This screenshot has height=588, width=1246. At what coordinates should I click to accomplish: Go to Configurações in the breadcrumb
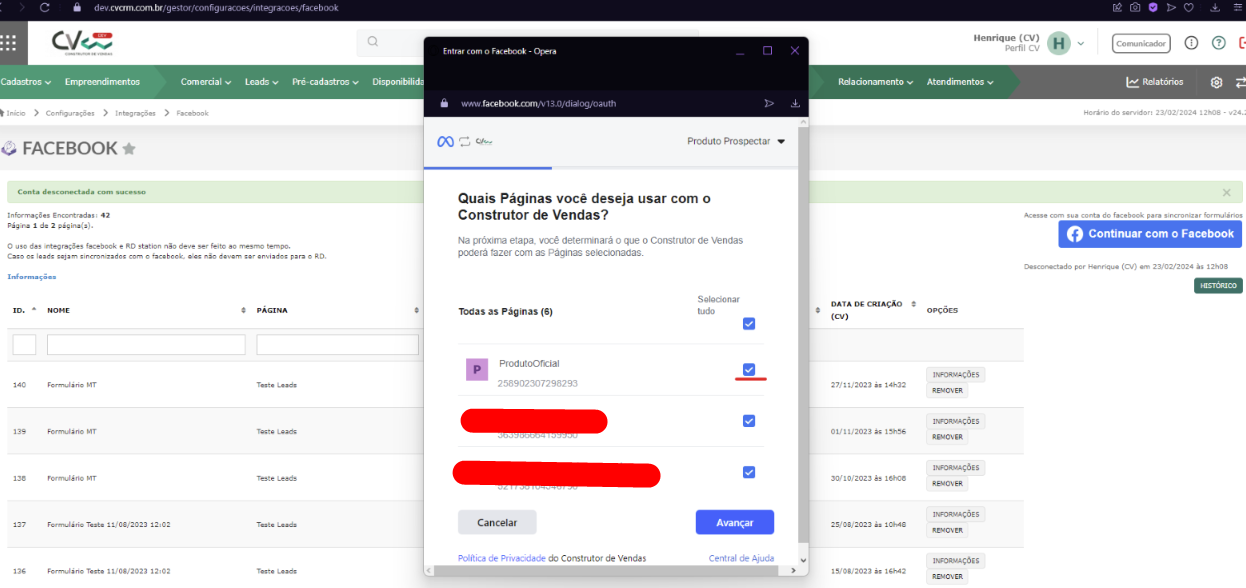70,113
